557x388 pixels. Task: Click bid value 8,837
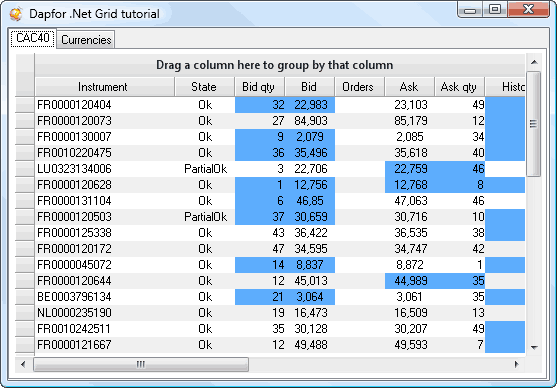(310, 265)
